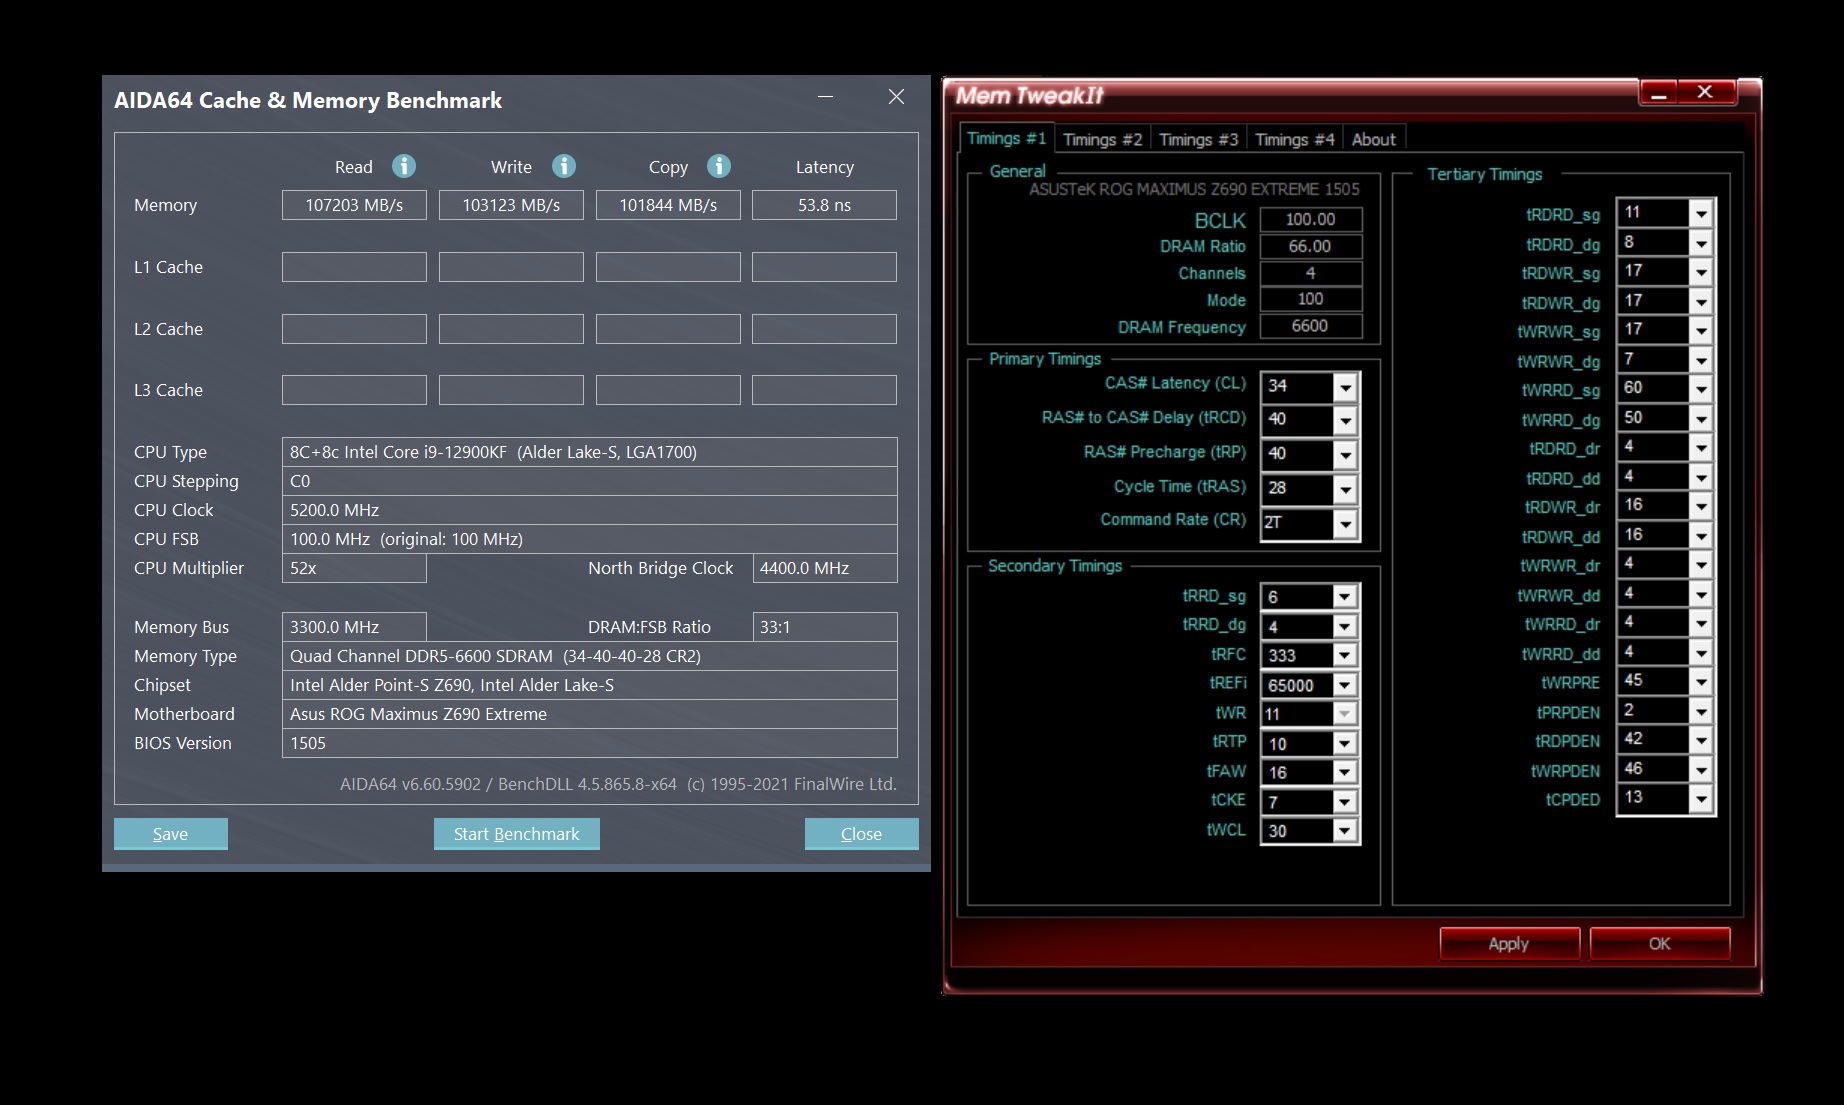Expand the tWCL dropdown
Screen dimensions: 1844x1105
(x=1345, y=831)
